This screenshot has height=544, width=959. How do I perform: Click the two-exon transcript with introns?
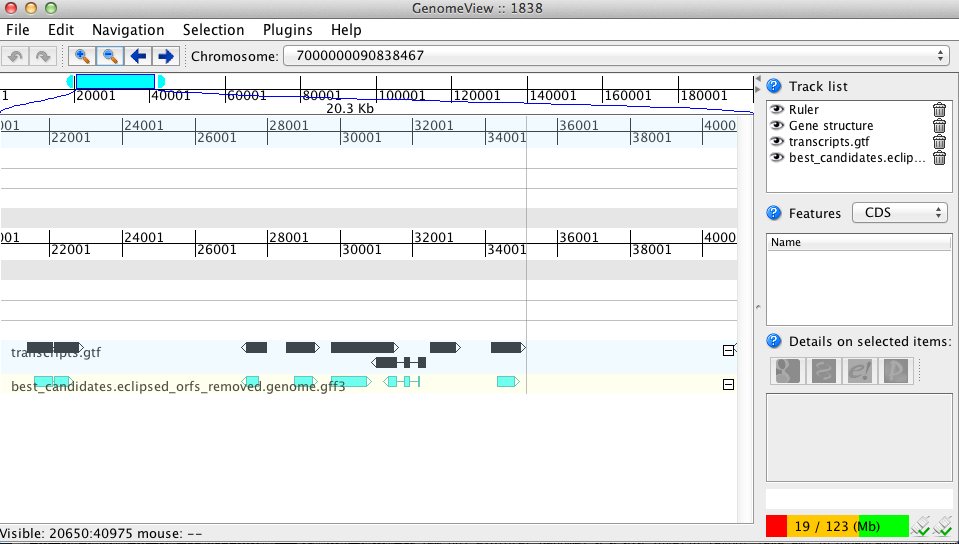click(399, 362)
